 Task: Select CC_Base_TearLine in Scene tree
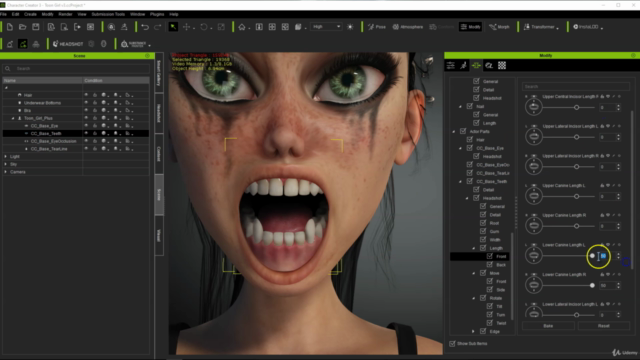tap(49, 149)
